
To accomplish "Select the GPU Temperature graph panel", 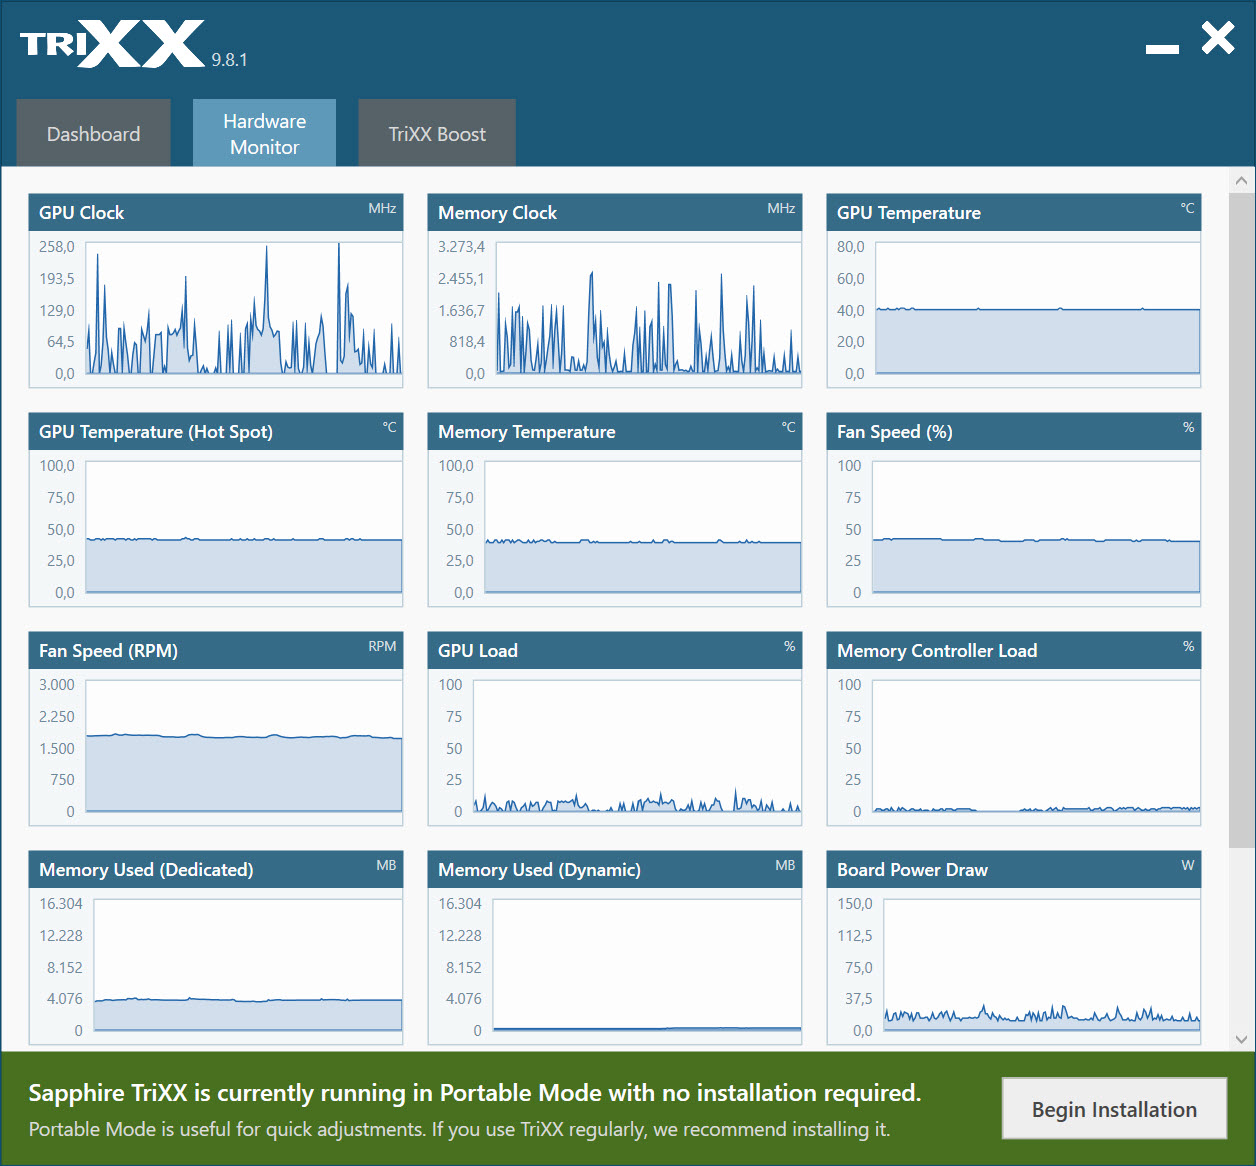I will click(x=1037, y=308).
